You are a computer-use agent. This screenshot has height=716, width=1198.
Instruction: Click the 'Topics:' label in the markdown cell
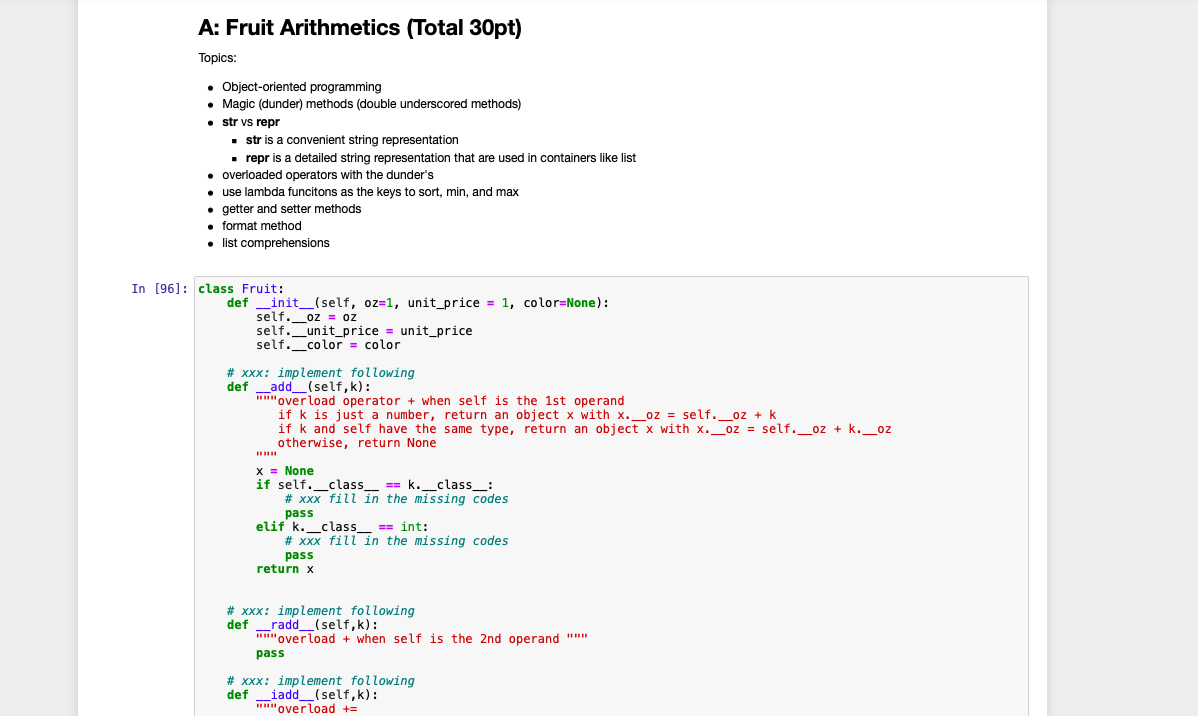pos(216,57)
